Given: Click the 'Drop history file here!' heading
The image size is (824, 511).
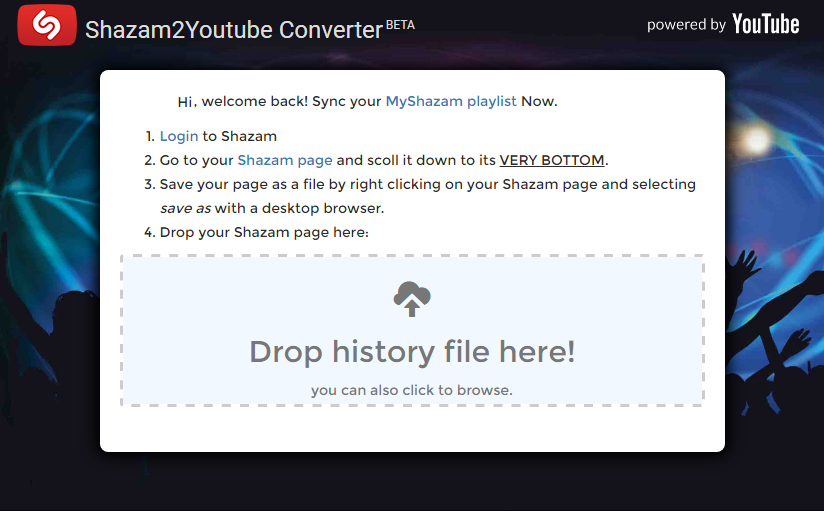Looking at the screenshot, I should 412,352.
